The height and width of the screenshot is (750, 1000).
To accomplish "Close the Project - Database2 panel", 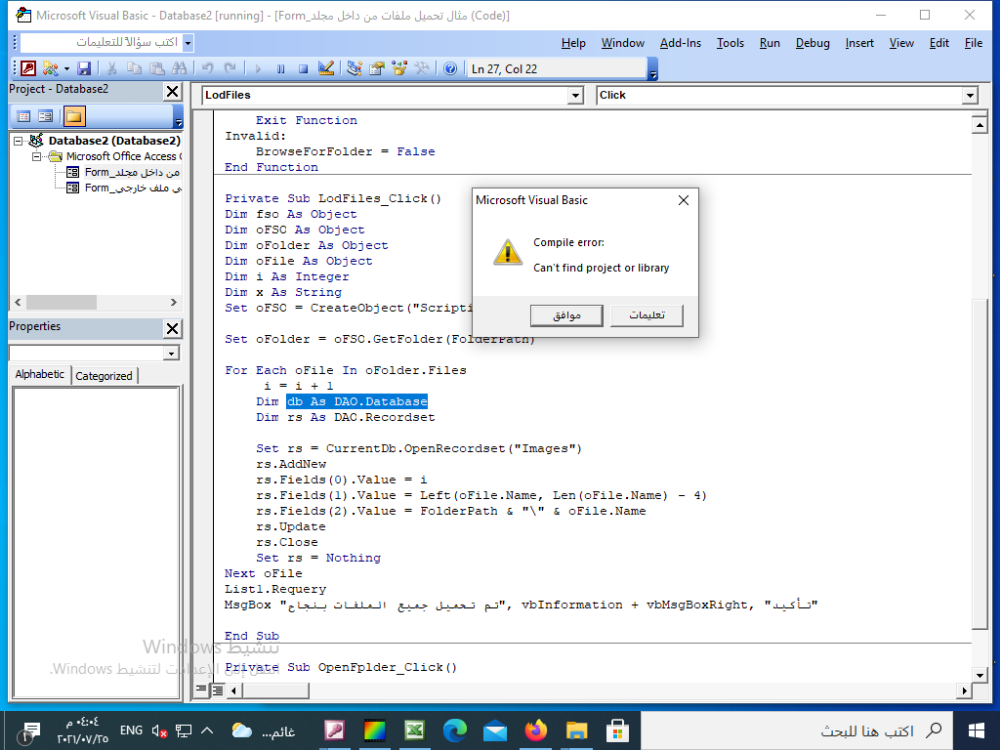I will click(172, 91).
